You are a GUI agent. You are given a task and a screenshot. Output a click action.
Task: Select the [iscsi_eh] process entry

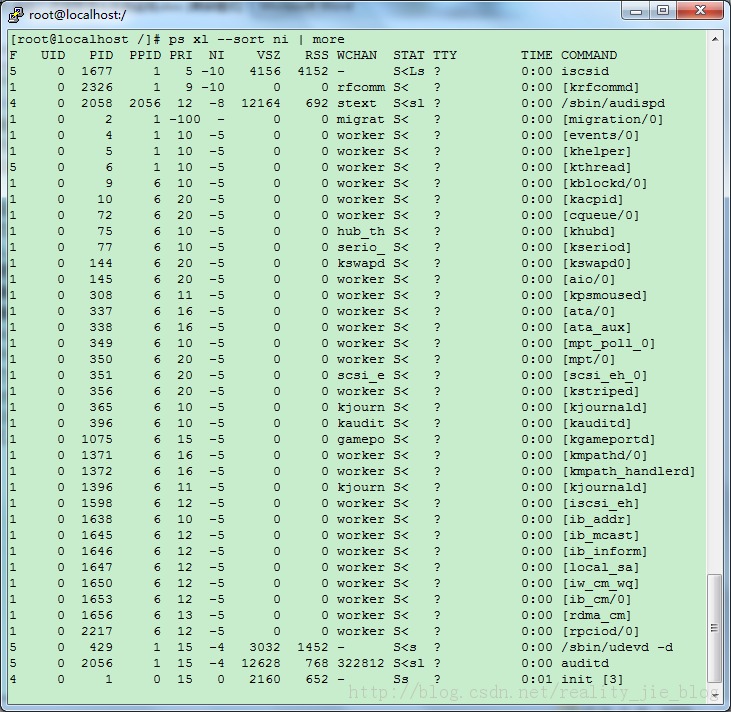[x=601, y=504]
